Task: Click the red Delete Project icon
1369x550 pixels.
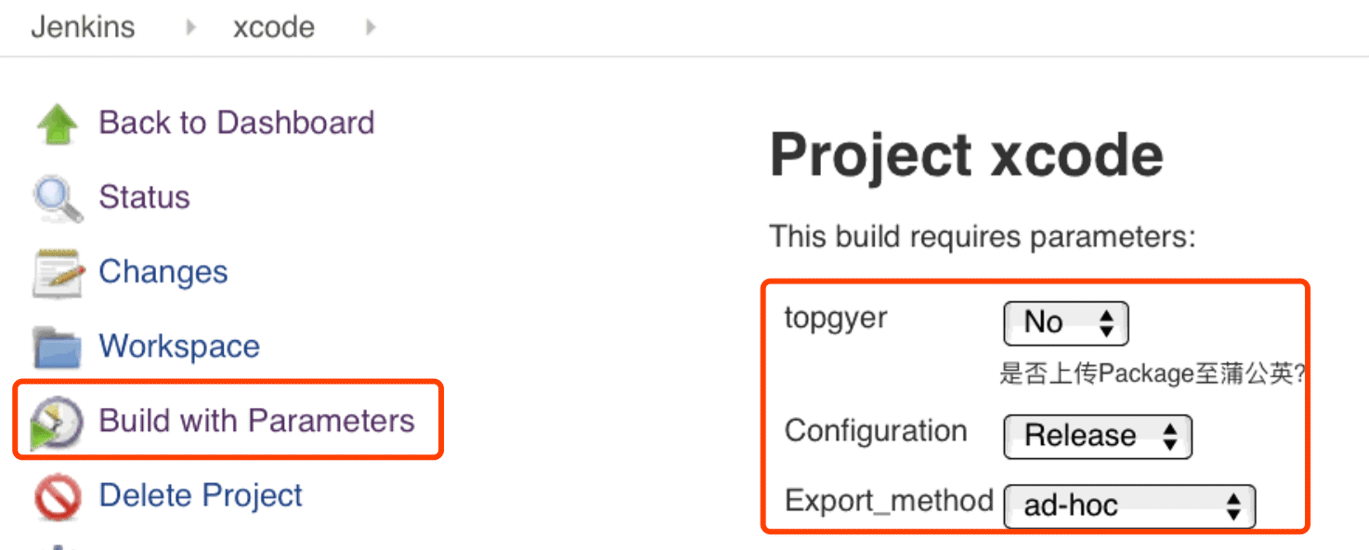Action: [57, 497]
